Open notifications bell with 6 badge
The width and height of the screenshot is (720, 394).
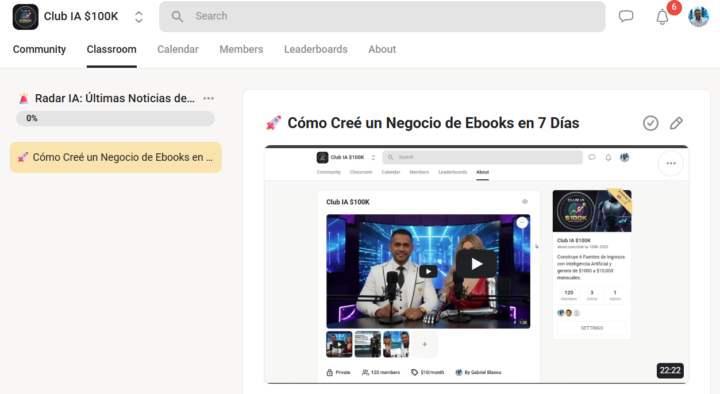click(x=662, y=17)
